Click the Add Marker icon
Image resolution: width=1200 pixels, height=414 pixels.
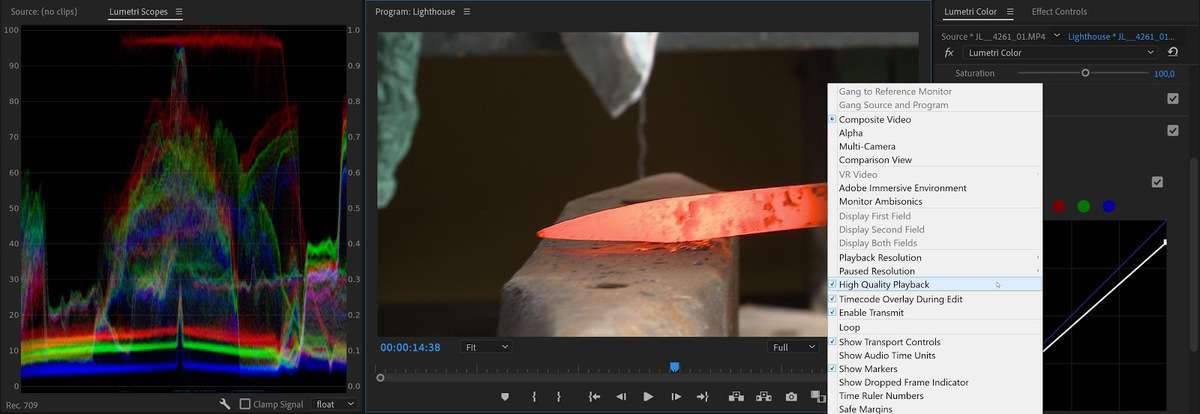pos(505,397)
